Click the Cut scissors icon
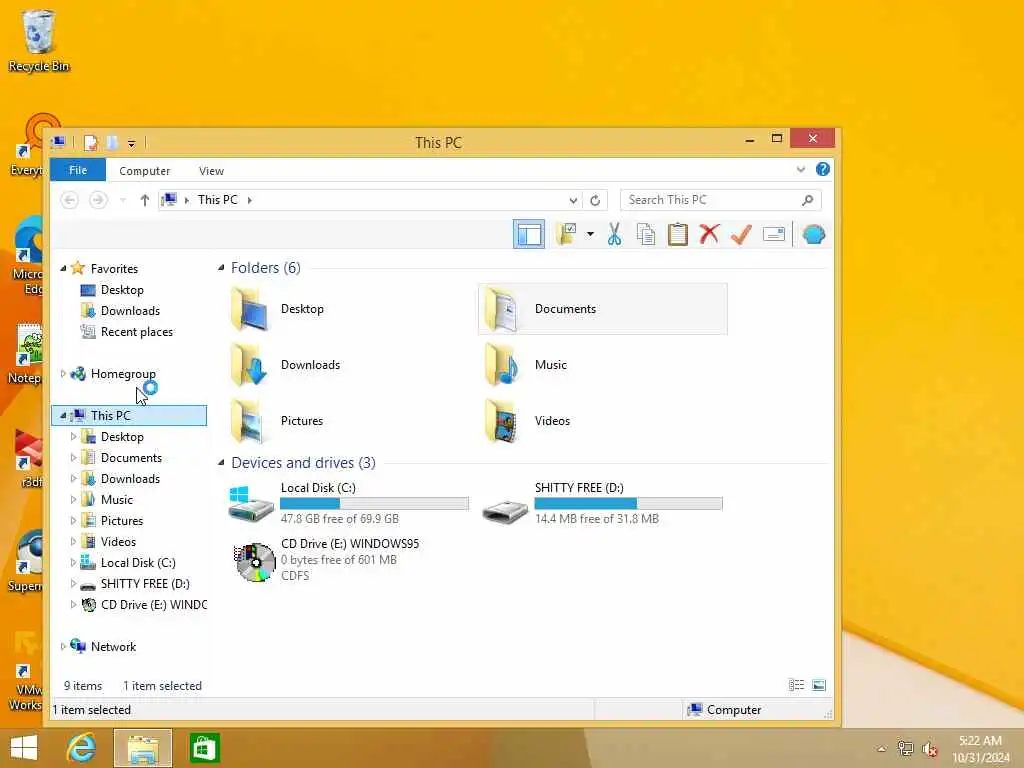 (614, 234)
